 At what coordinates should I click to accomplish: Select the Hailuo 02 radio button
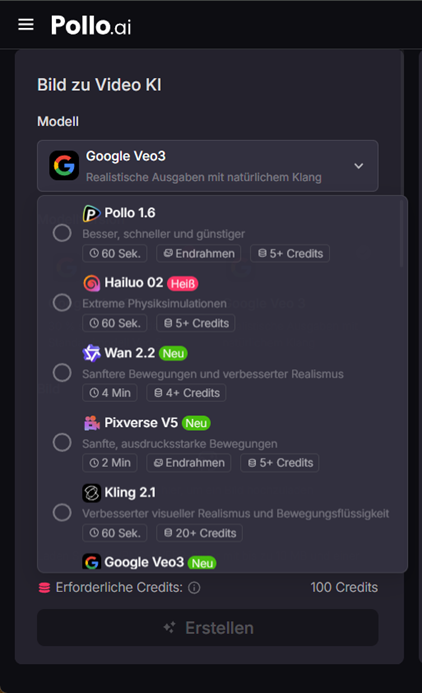[62, 303]
